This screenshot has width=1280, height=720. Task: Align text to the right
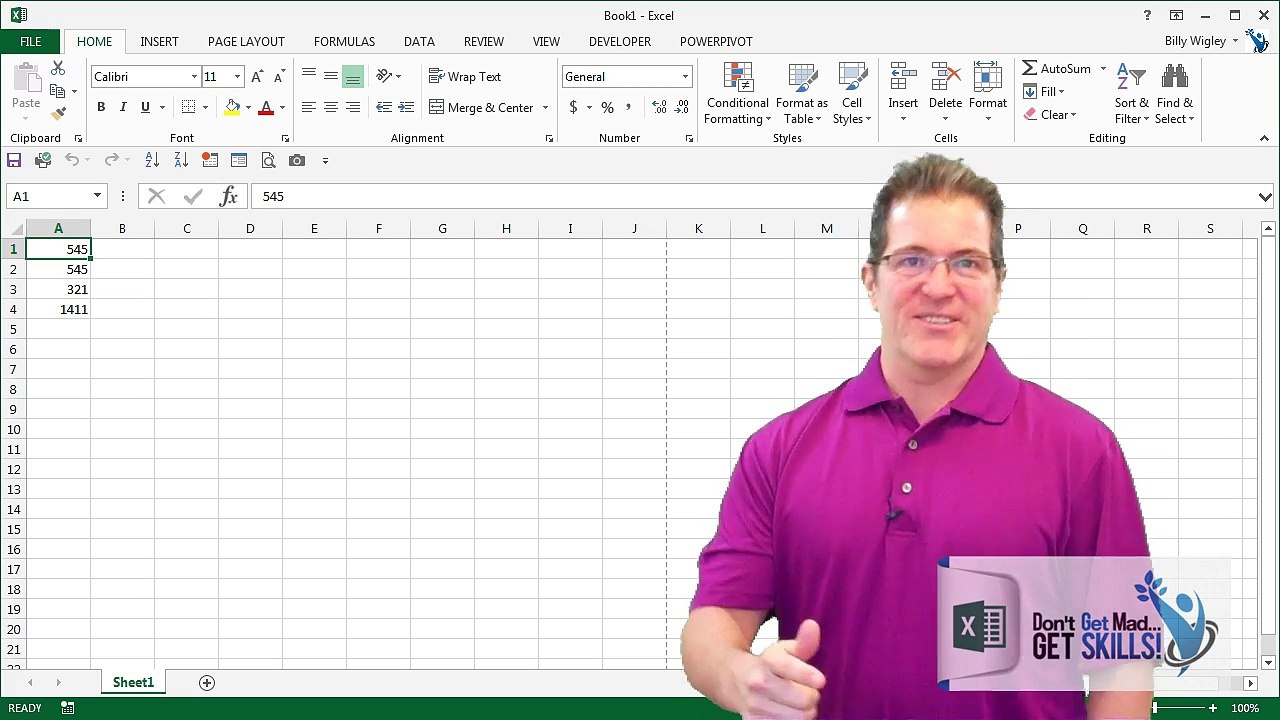(x=353, y=107)
